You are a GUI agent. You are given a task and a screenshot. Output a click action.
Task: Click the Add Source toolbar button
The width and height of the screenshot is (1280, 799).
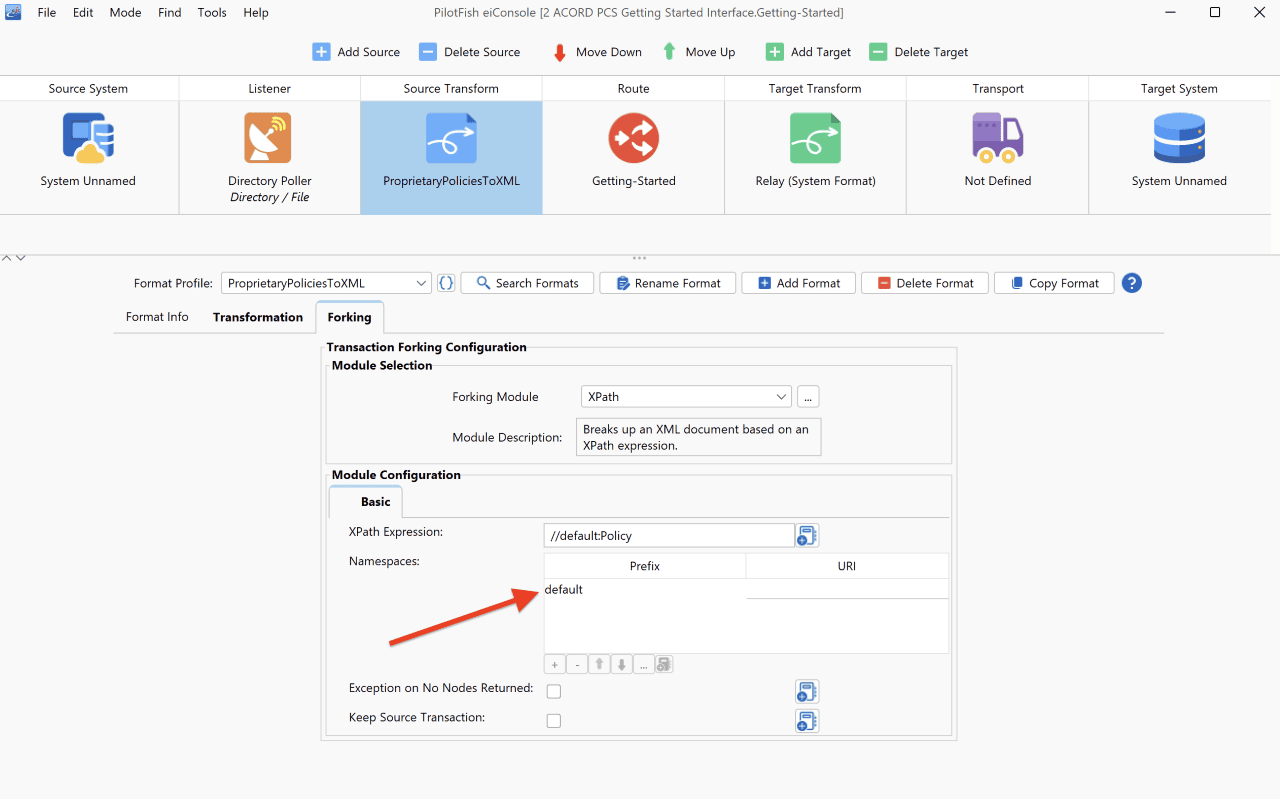click(356, 52)
